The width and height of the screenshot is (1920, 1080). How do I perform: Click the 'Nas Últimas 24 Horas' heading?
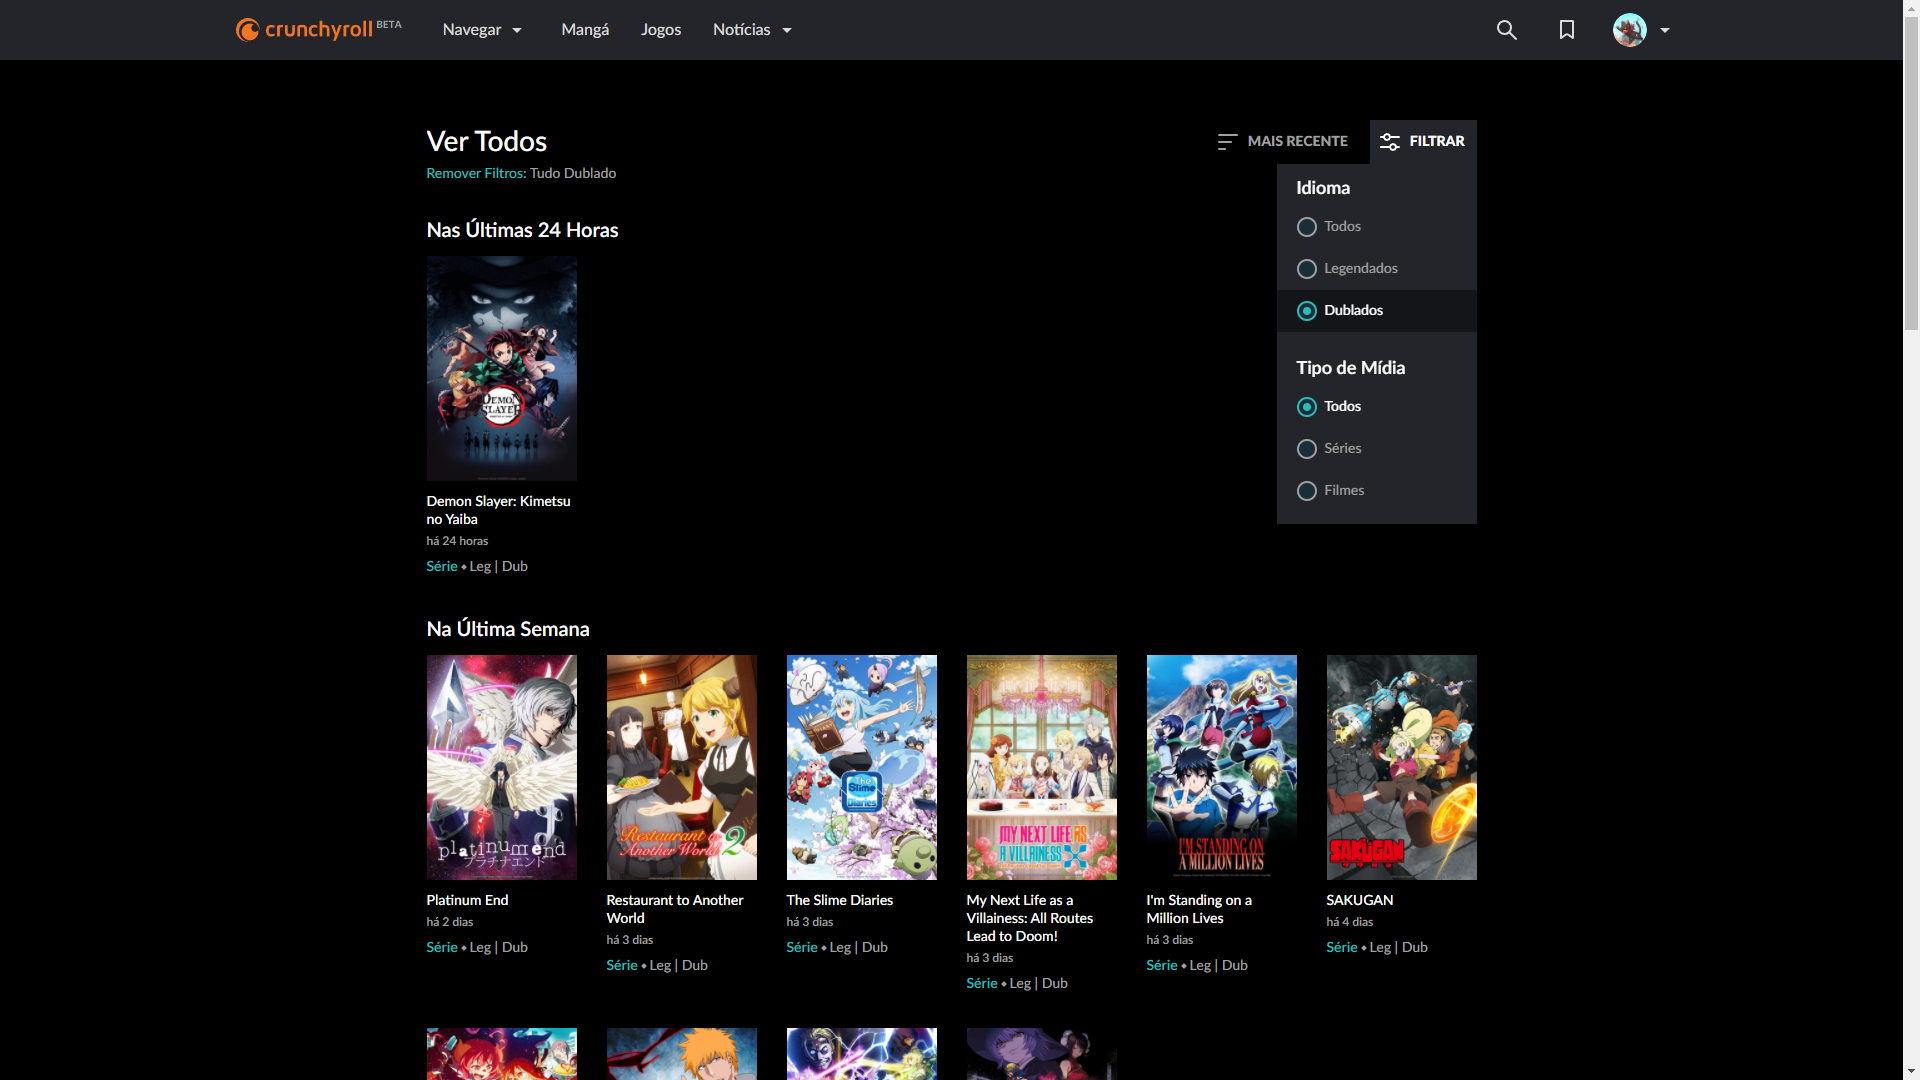[522, 230]
